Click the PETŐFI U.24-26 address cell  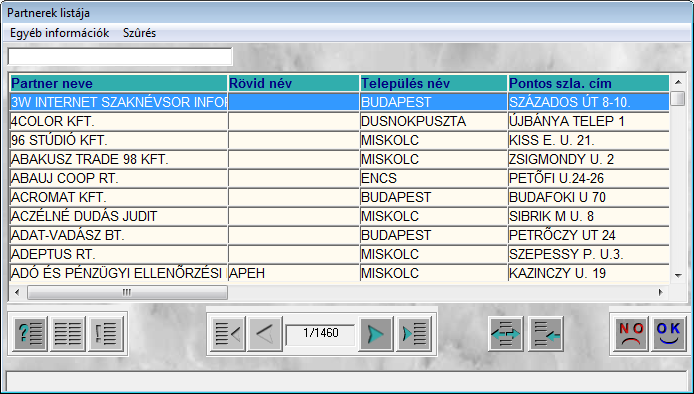(x=589, y=178)
